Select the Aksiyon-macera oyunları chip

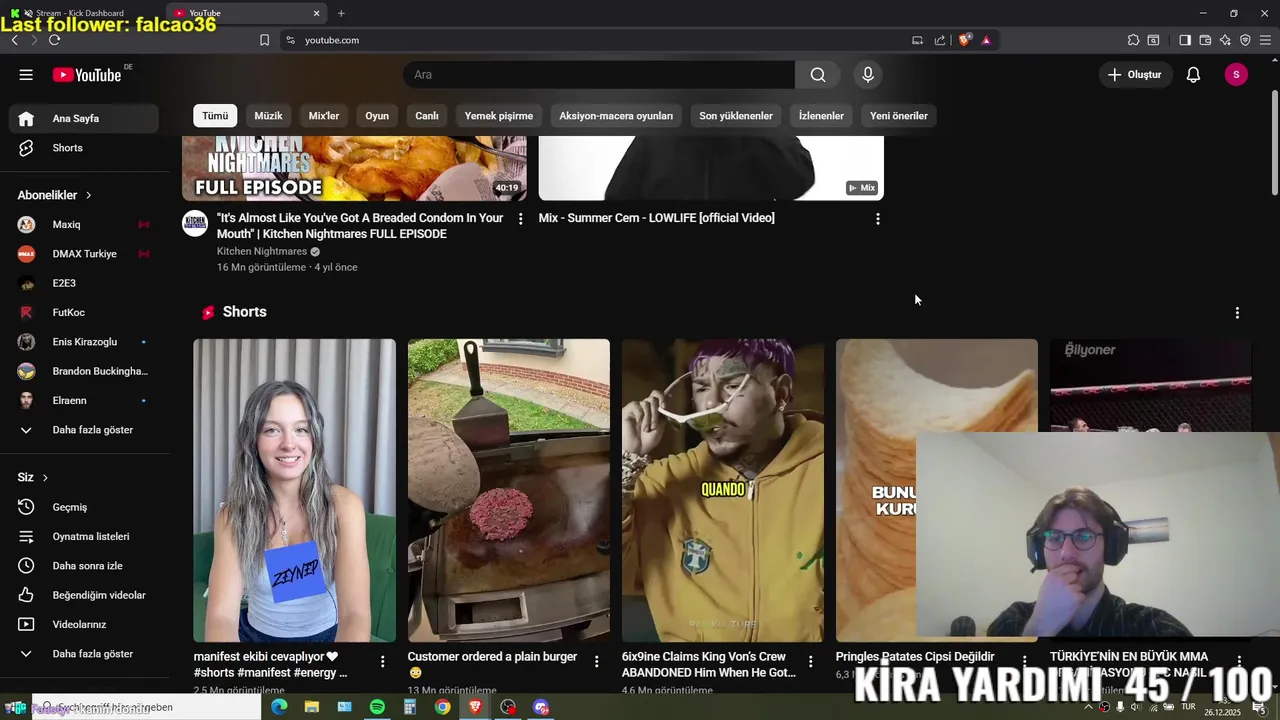point(616,116)
